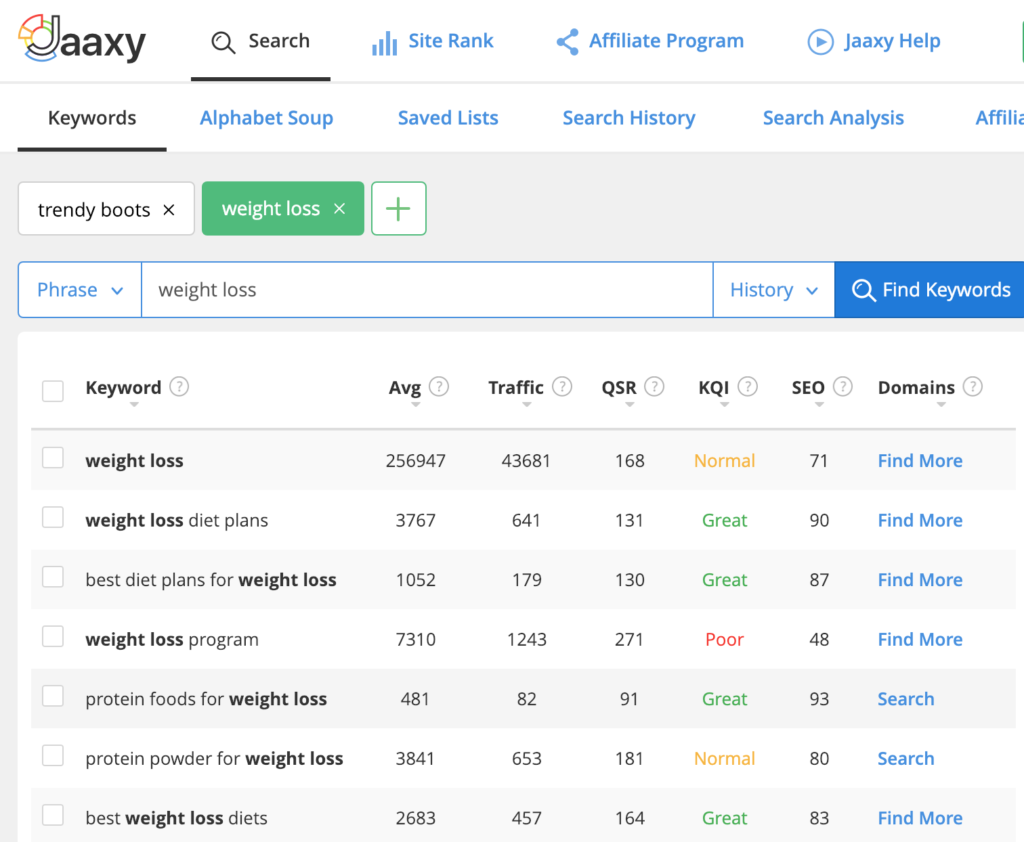
Task: Open the Saved Lists tab
Action: pos(448,118)
